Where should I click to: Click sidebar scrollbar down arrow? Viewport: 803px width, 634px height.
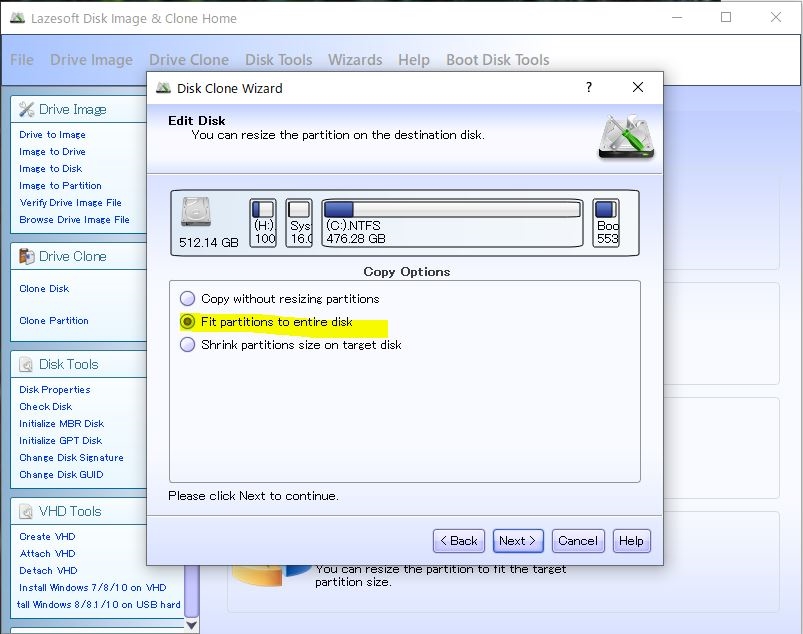[x=192, y=625]
